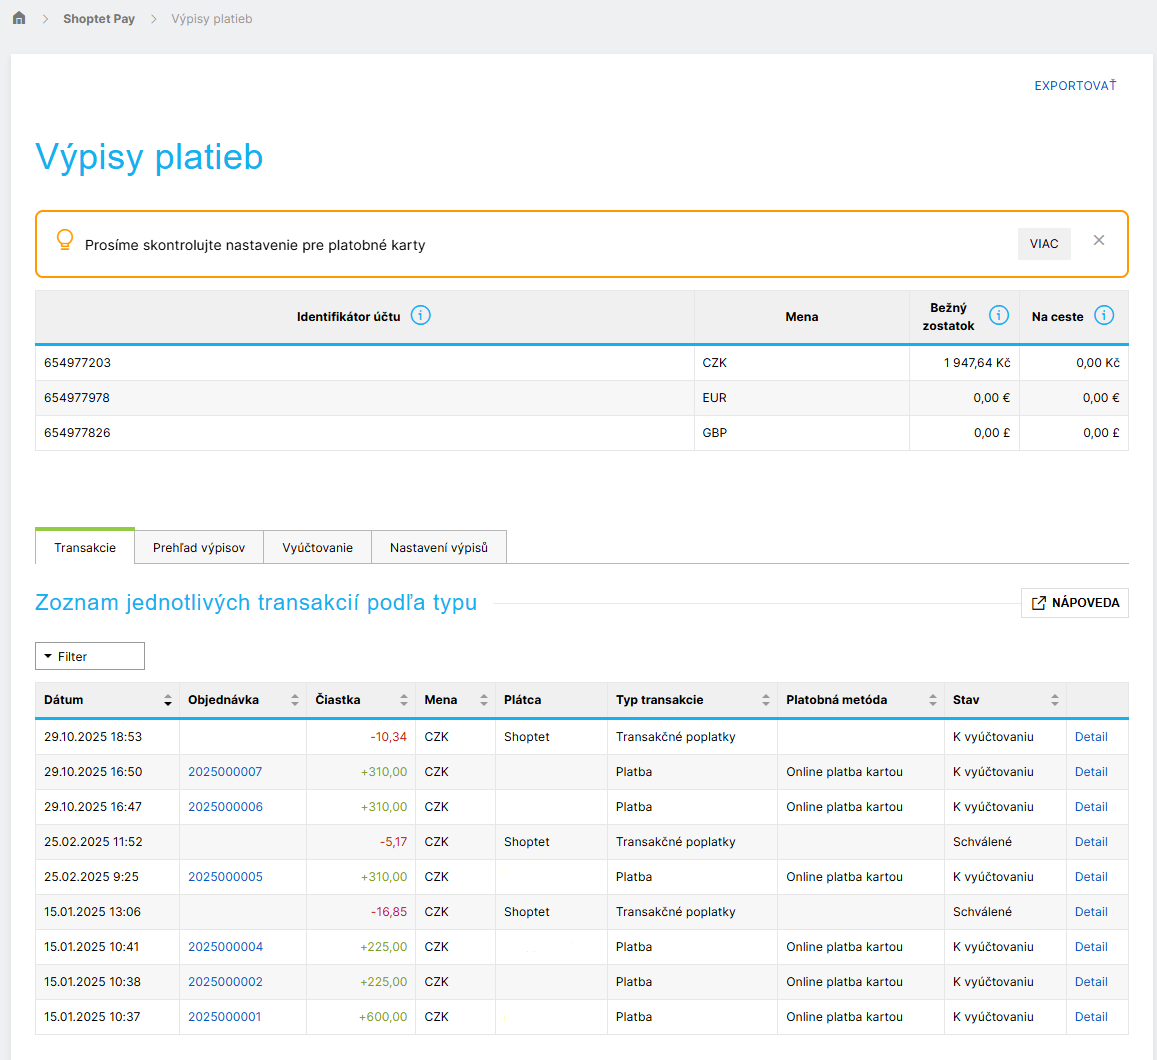Sort table by Stav column arrows

pos(1054,700)
